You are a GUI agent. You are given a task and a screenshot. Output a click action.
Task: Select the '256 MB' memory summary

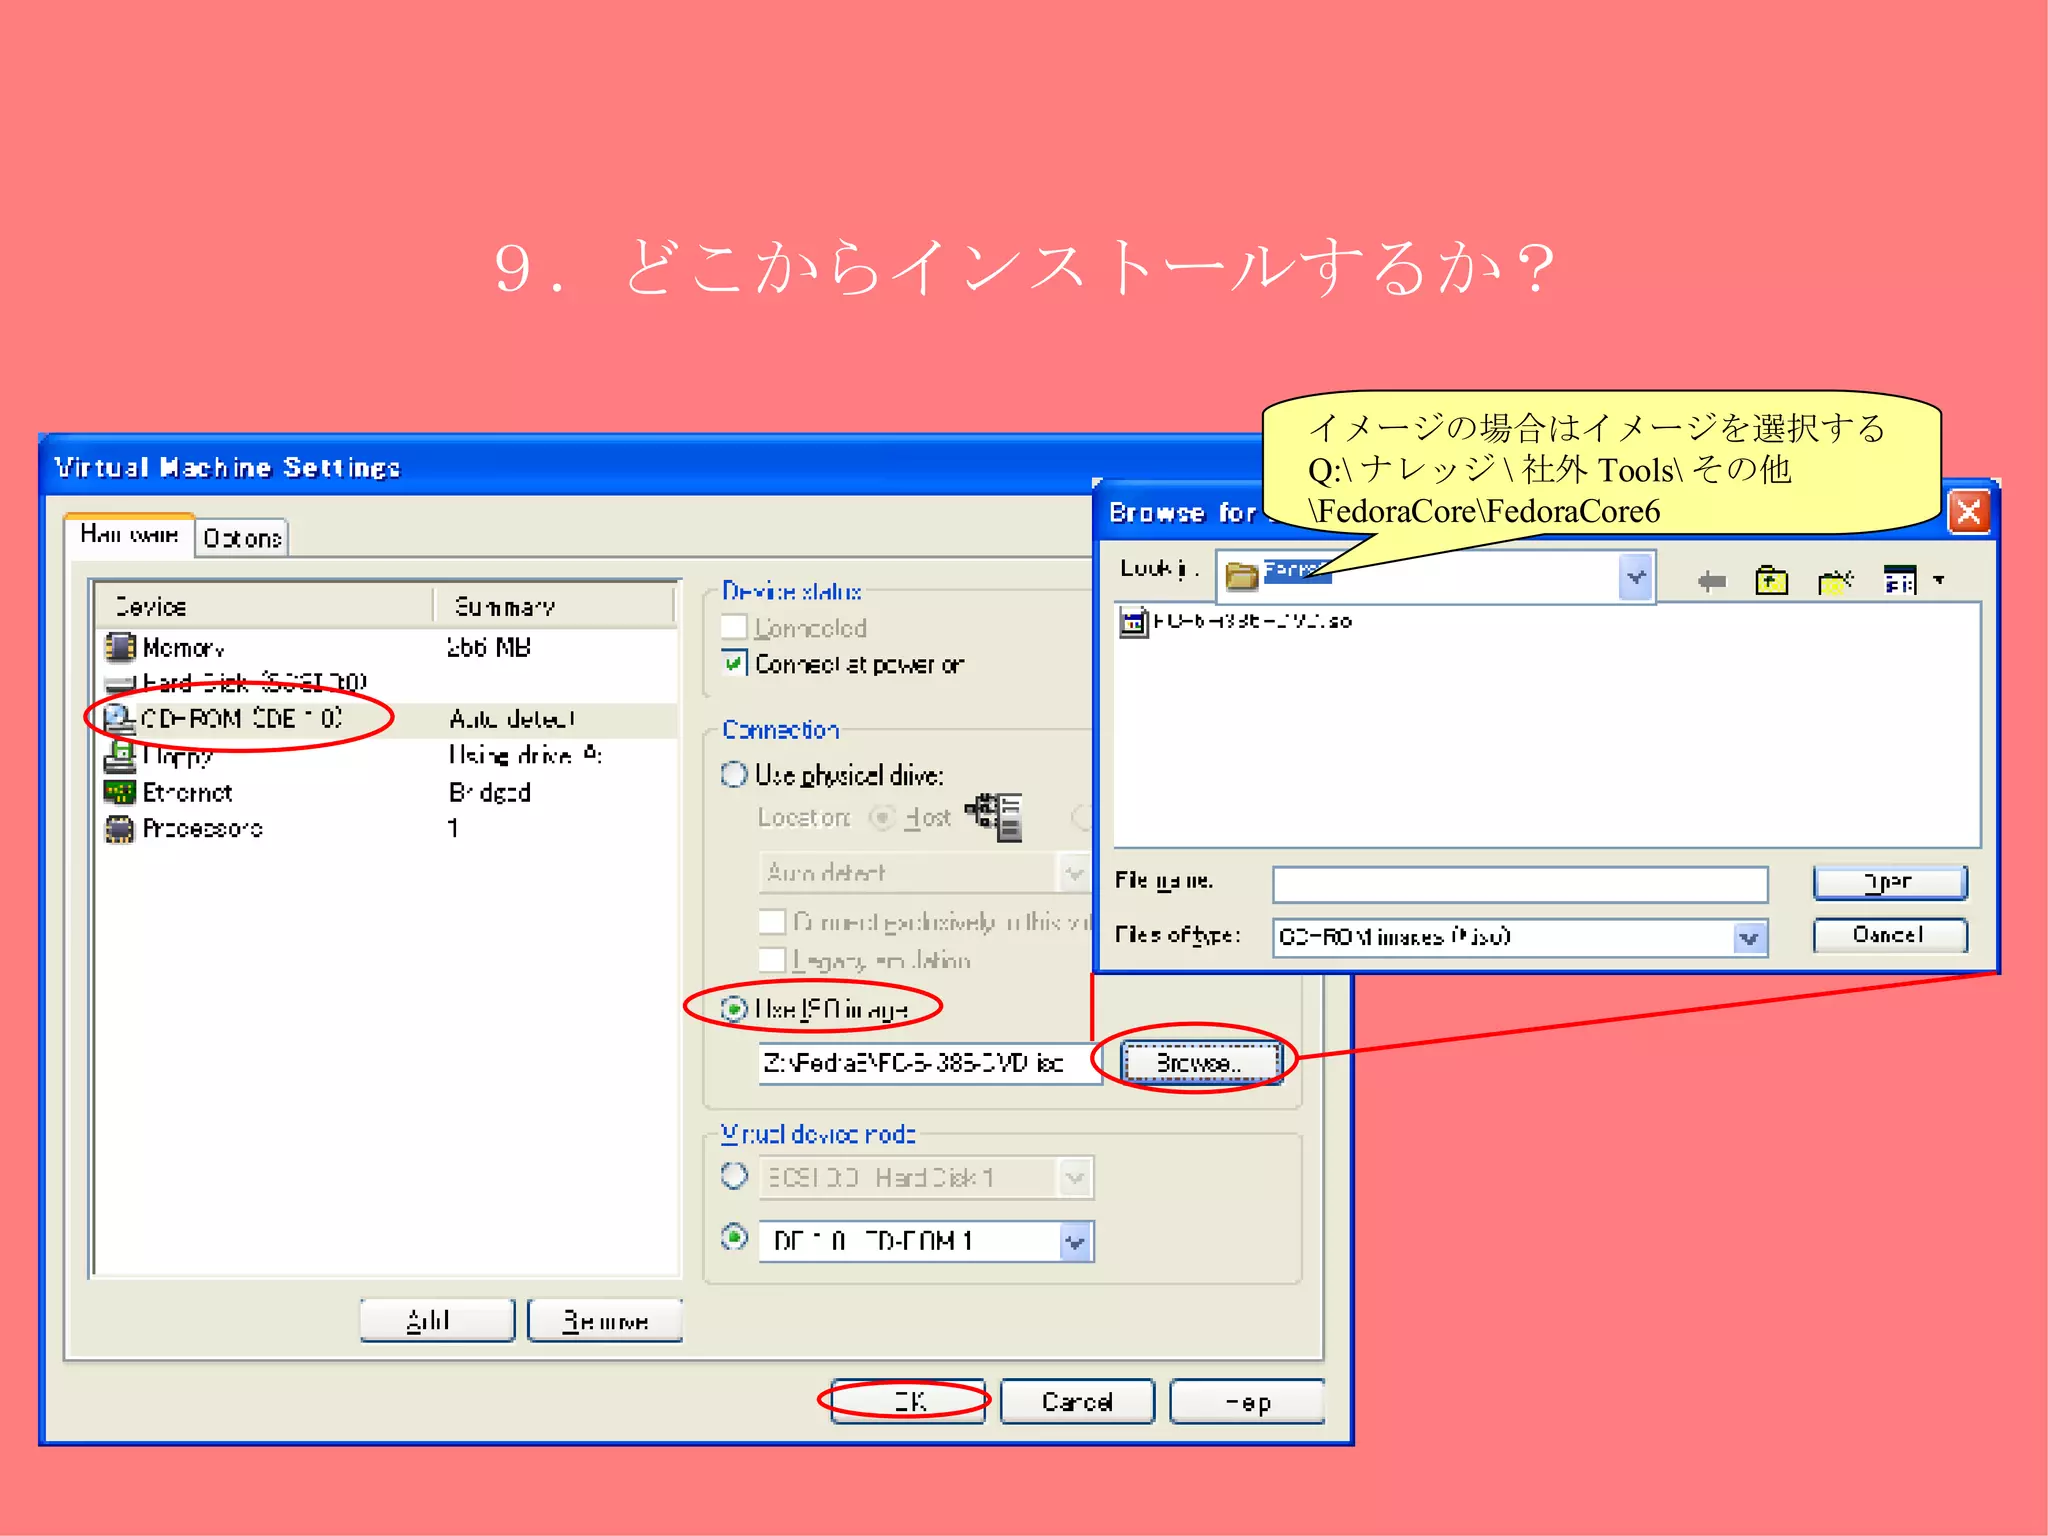click(x=489, y=647)
